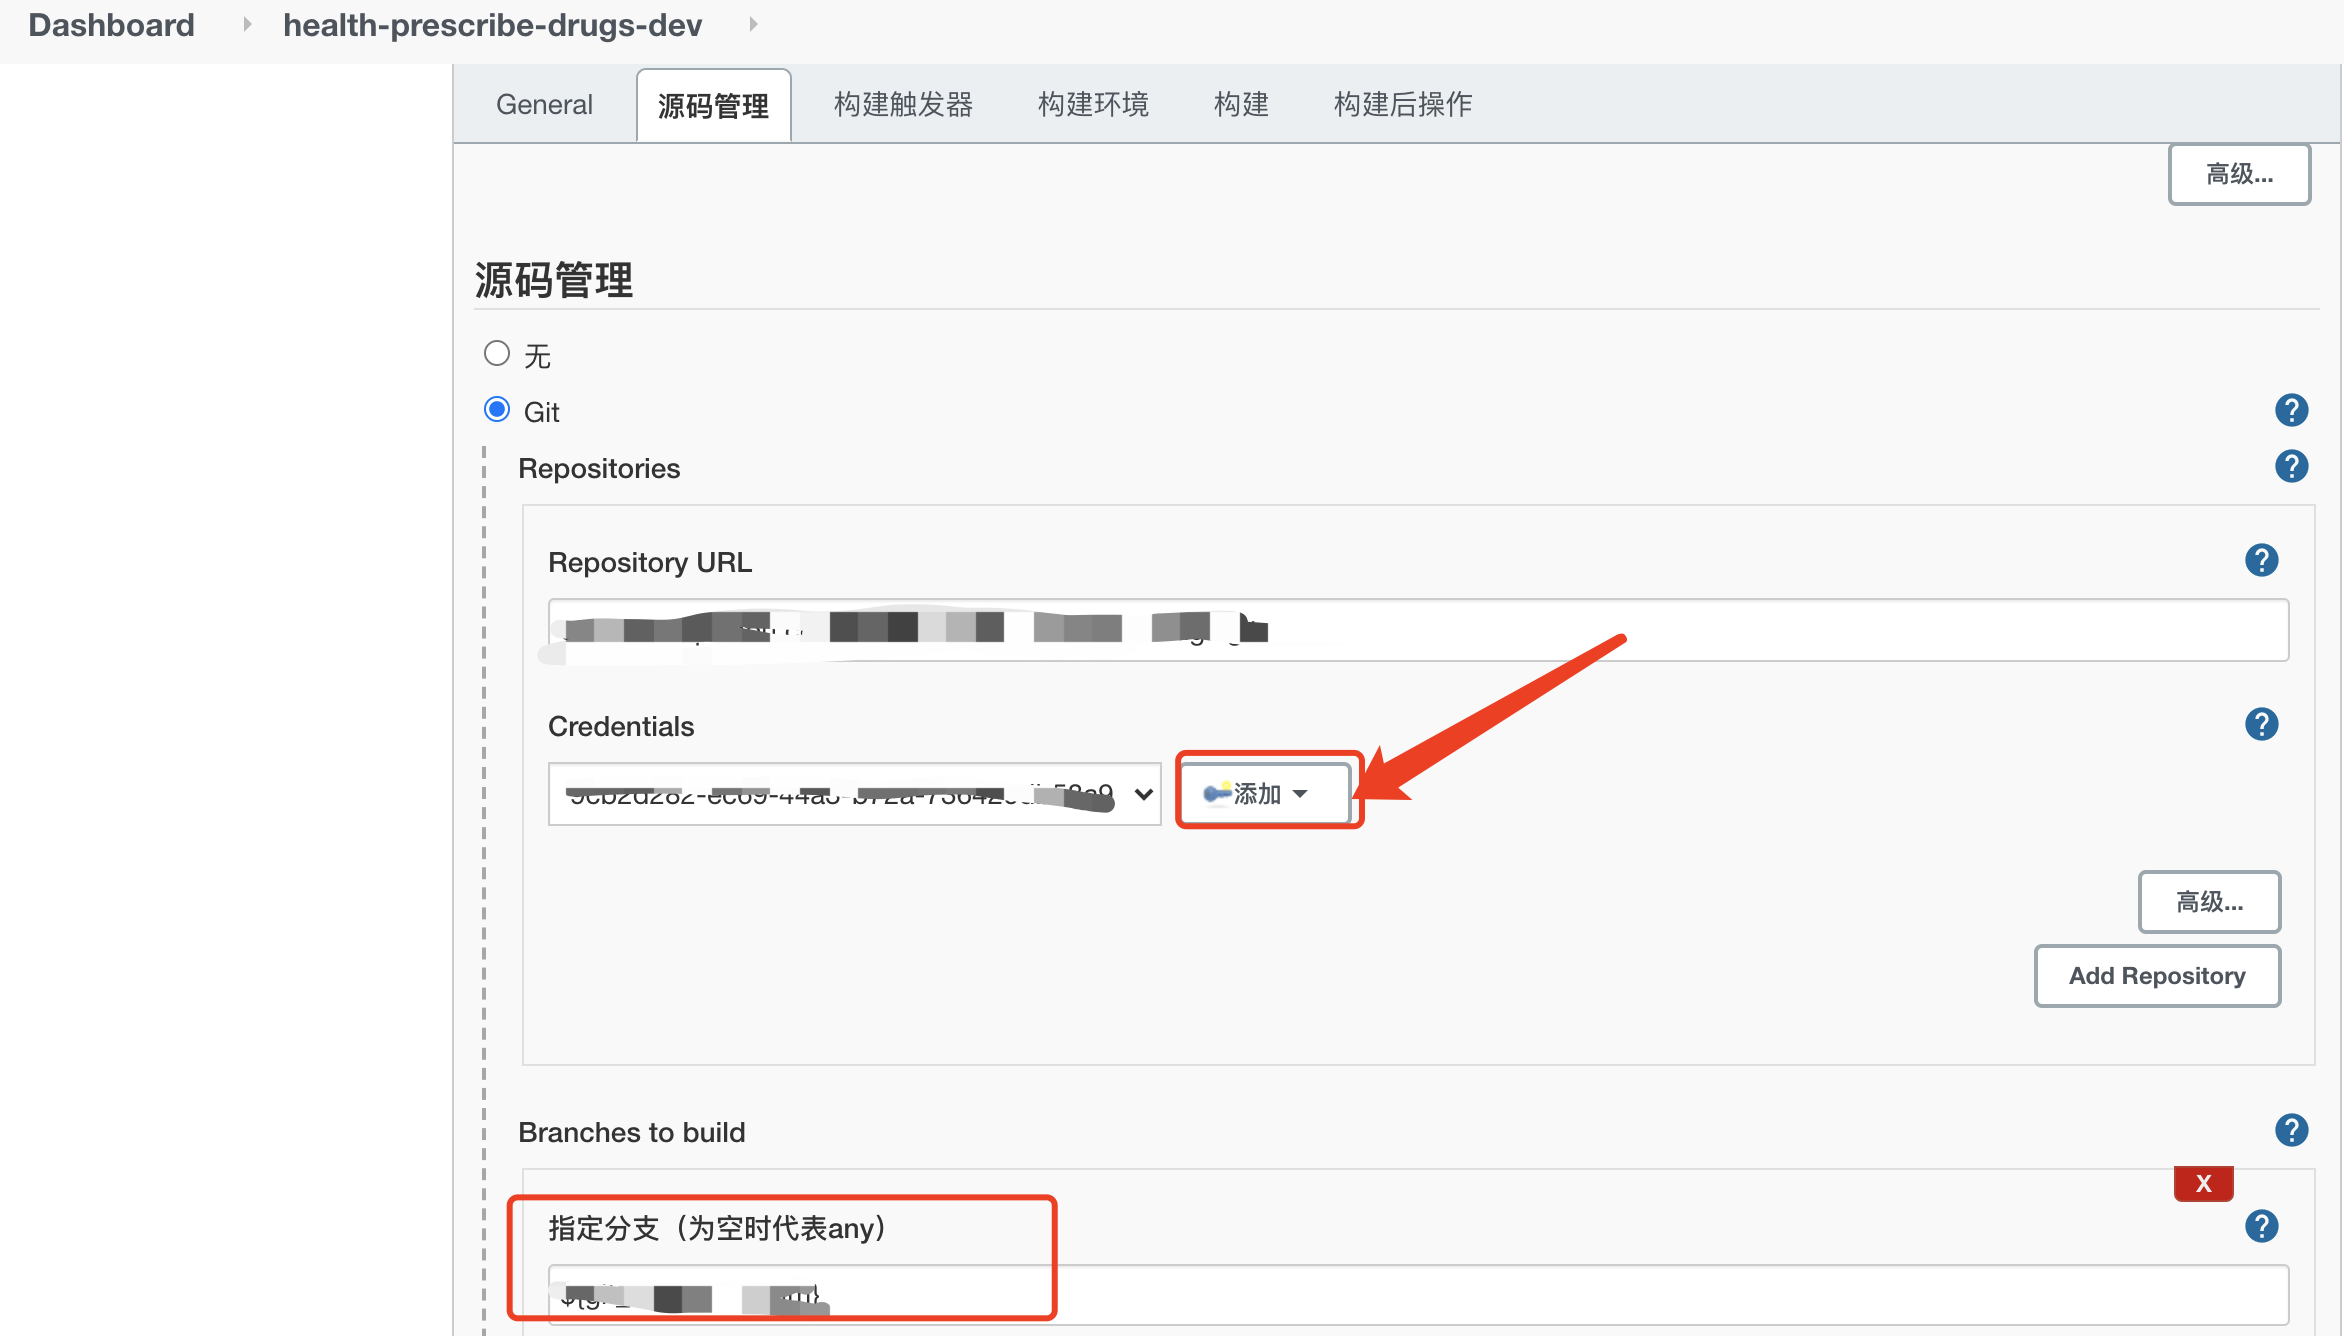Delete branch entry with red X button

pos(2203,1184)
